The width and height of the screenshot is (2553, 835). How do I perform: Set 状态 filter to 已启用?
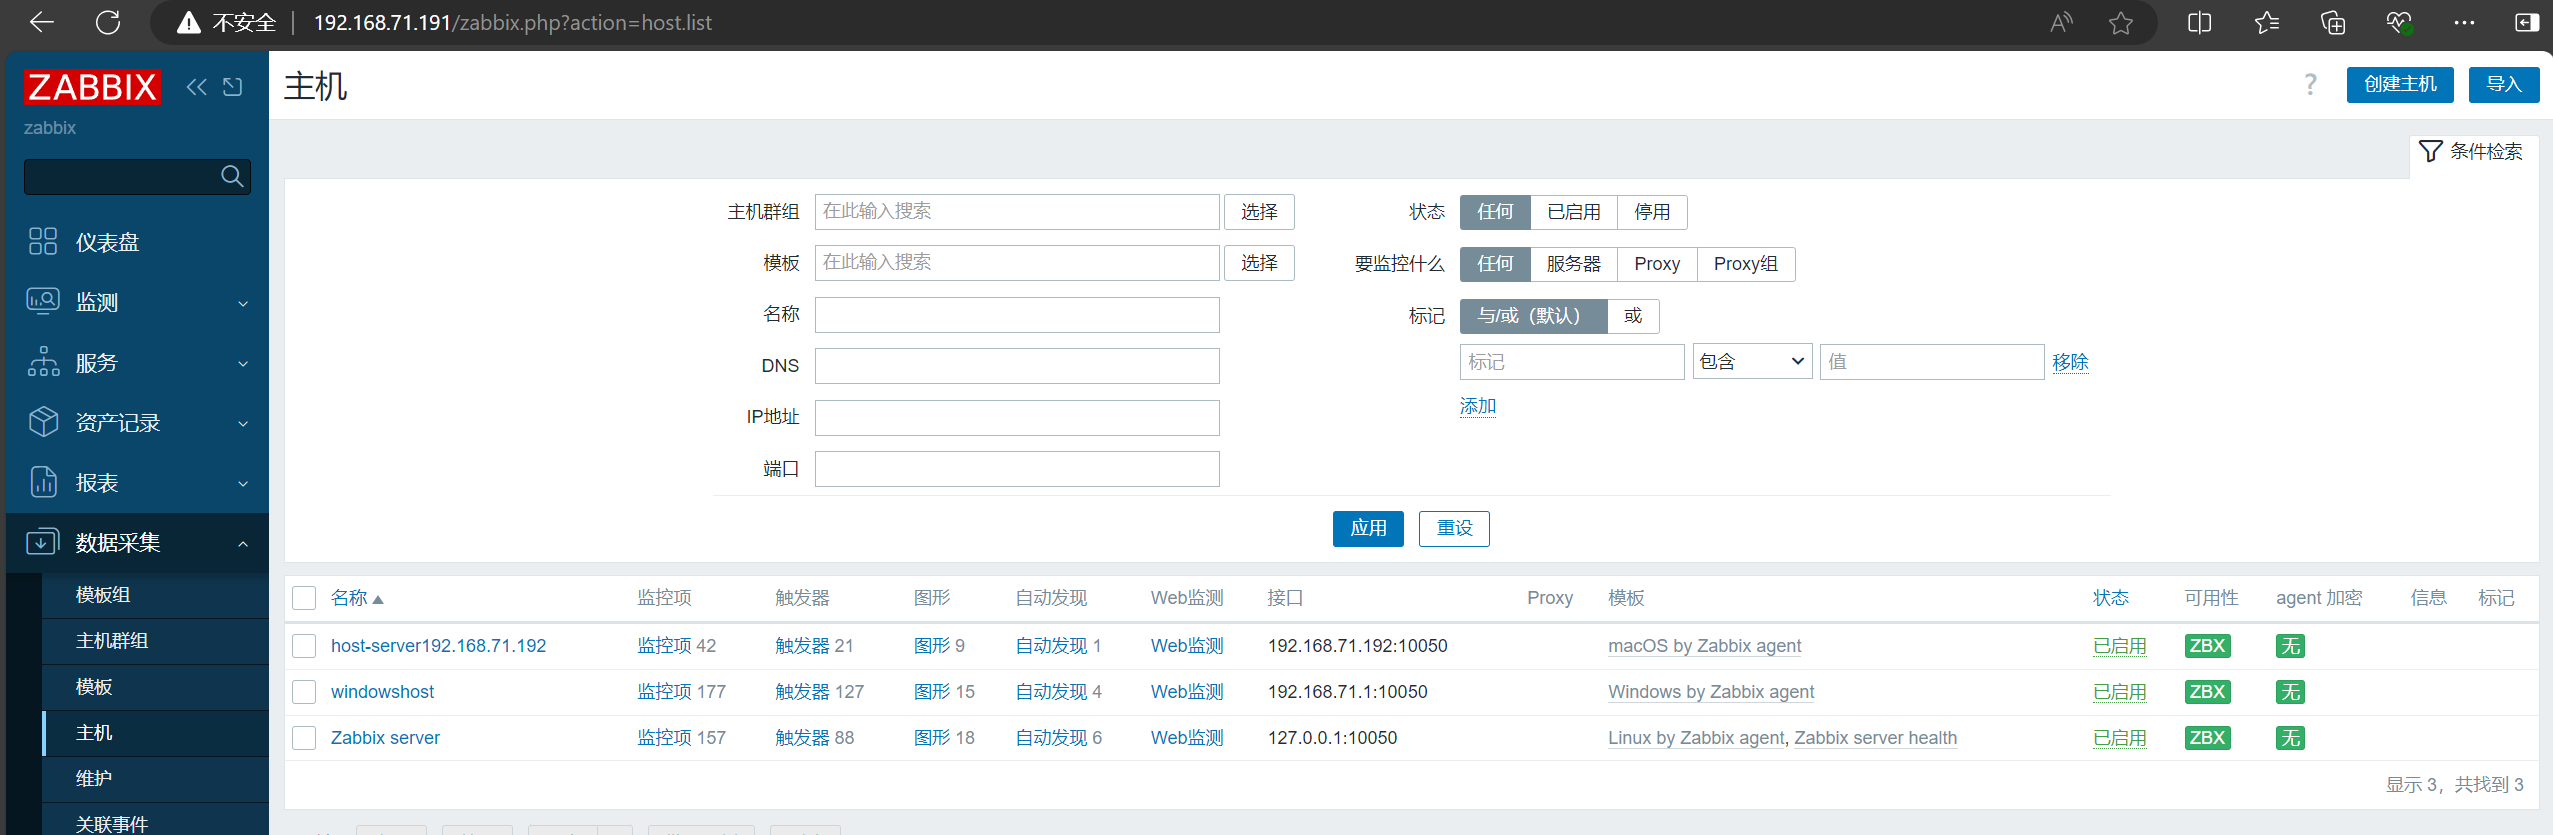point(1573,212)
